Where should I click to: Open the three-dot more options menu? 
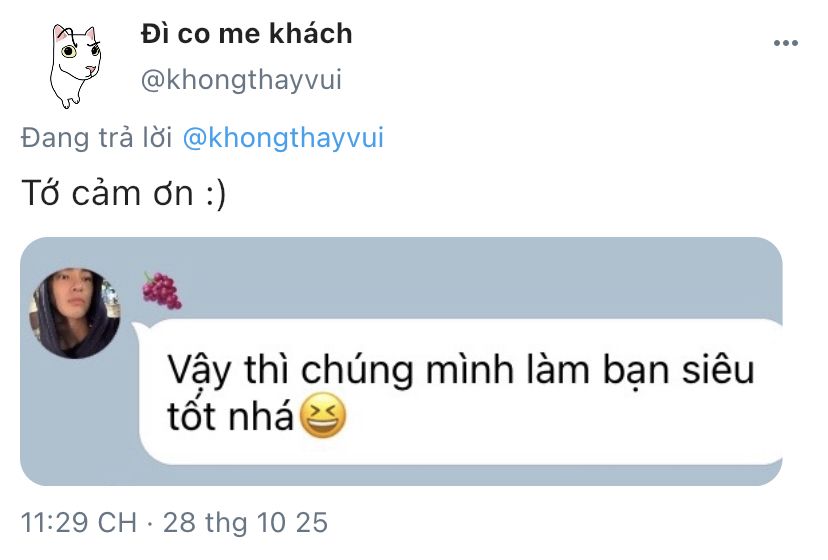pos(785,44)
